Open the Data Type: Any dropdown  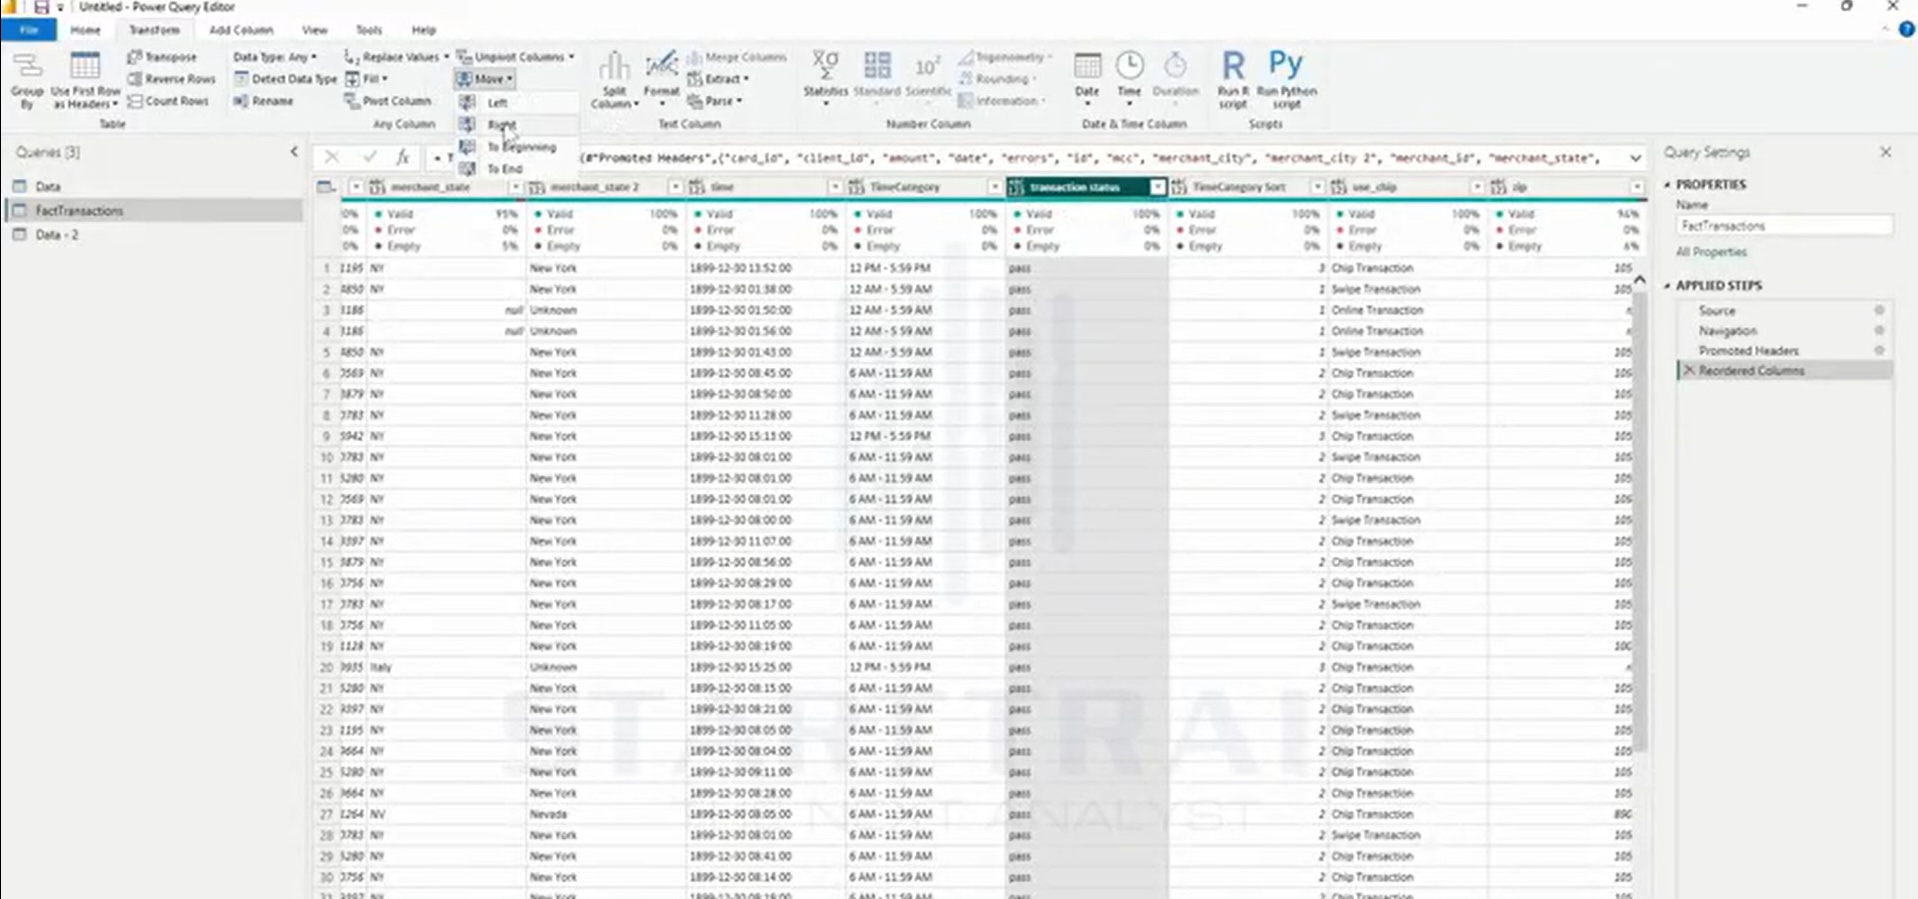(275, 57)
